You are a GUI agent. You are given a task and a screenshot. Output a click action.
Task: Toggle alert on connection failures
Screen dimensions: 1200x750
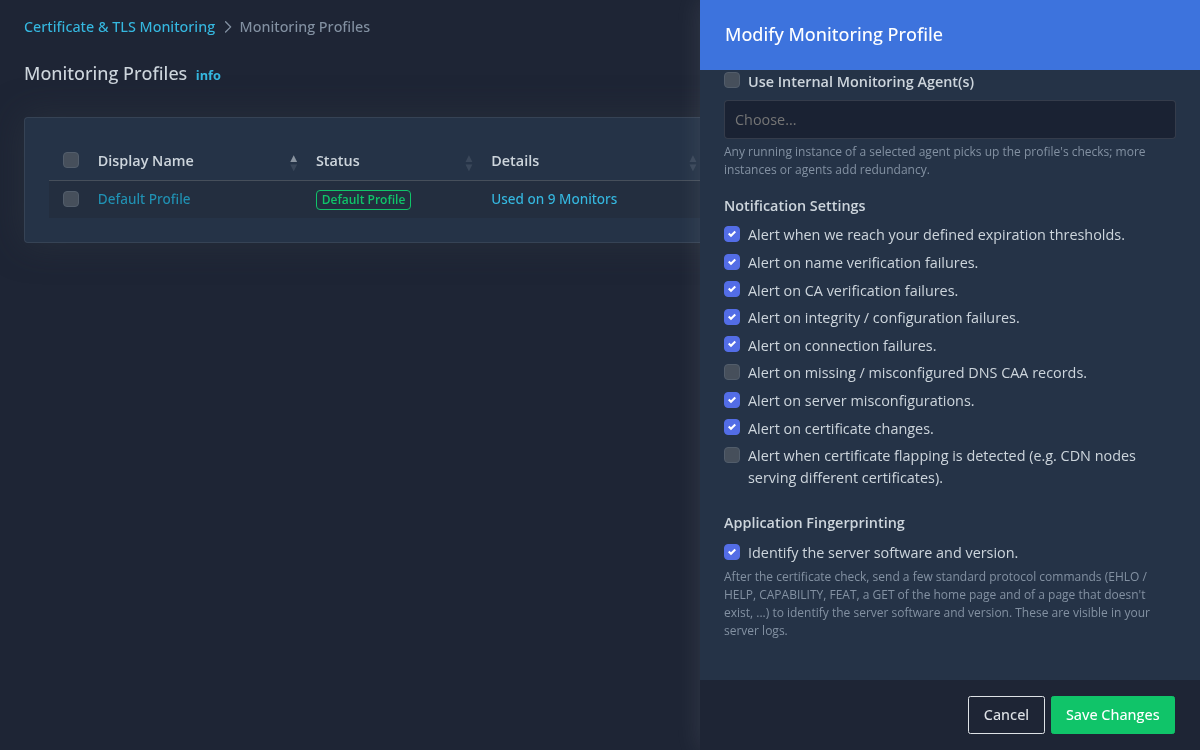tap(732, 345)
